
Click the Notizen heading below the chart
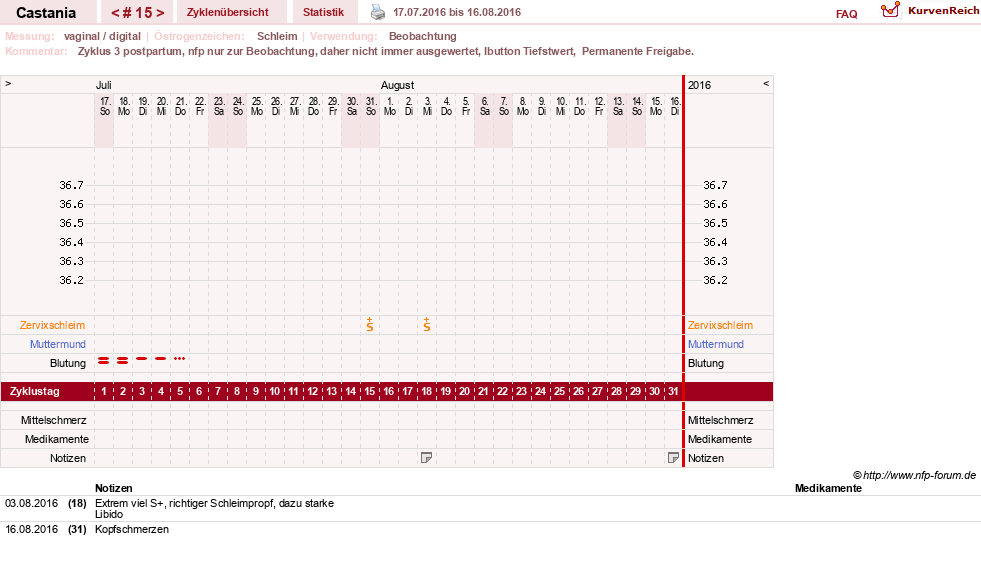pyautogui.click(x=114, y=488)
